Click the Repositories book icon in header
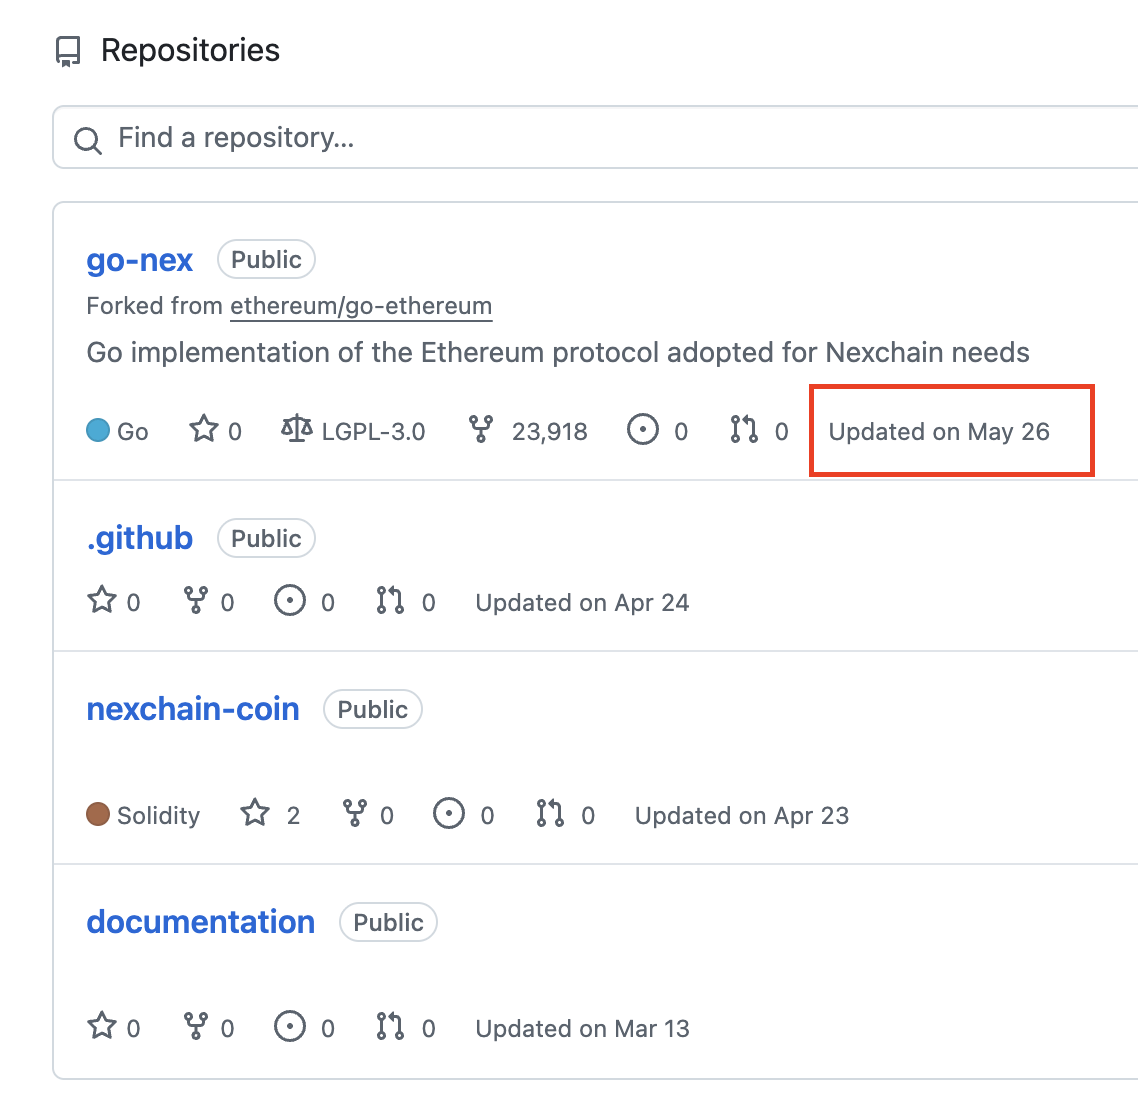This screenshot has width=1138, height=1116. point(68,51)
